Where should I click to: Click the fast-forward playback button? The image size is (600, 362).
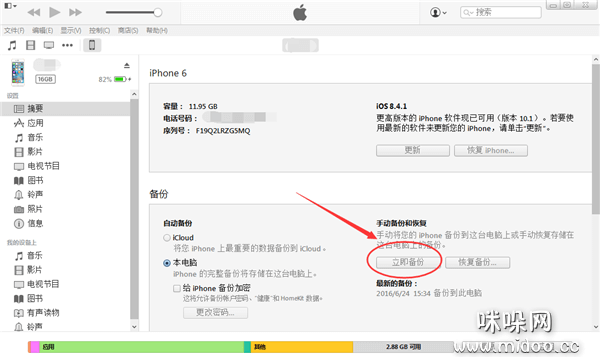pos(75,13)
